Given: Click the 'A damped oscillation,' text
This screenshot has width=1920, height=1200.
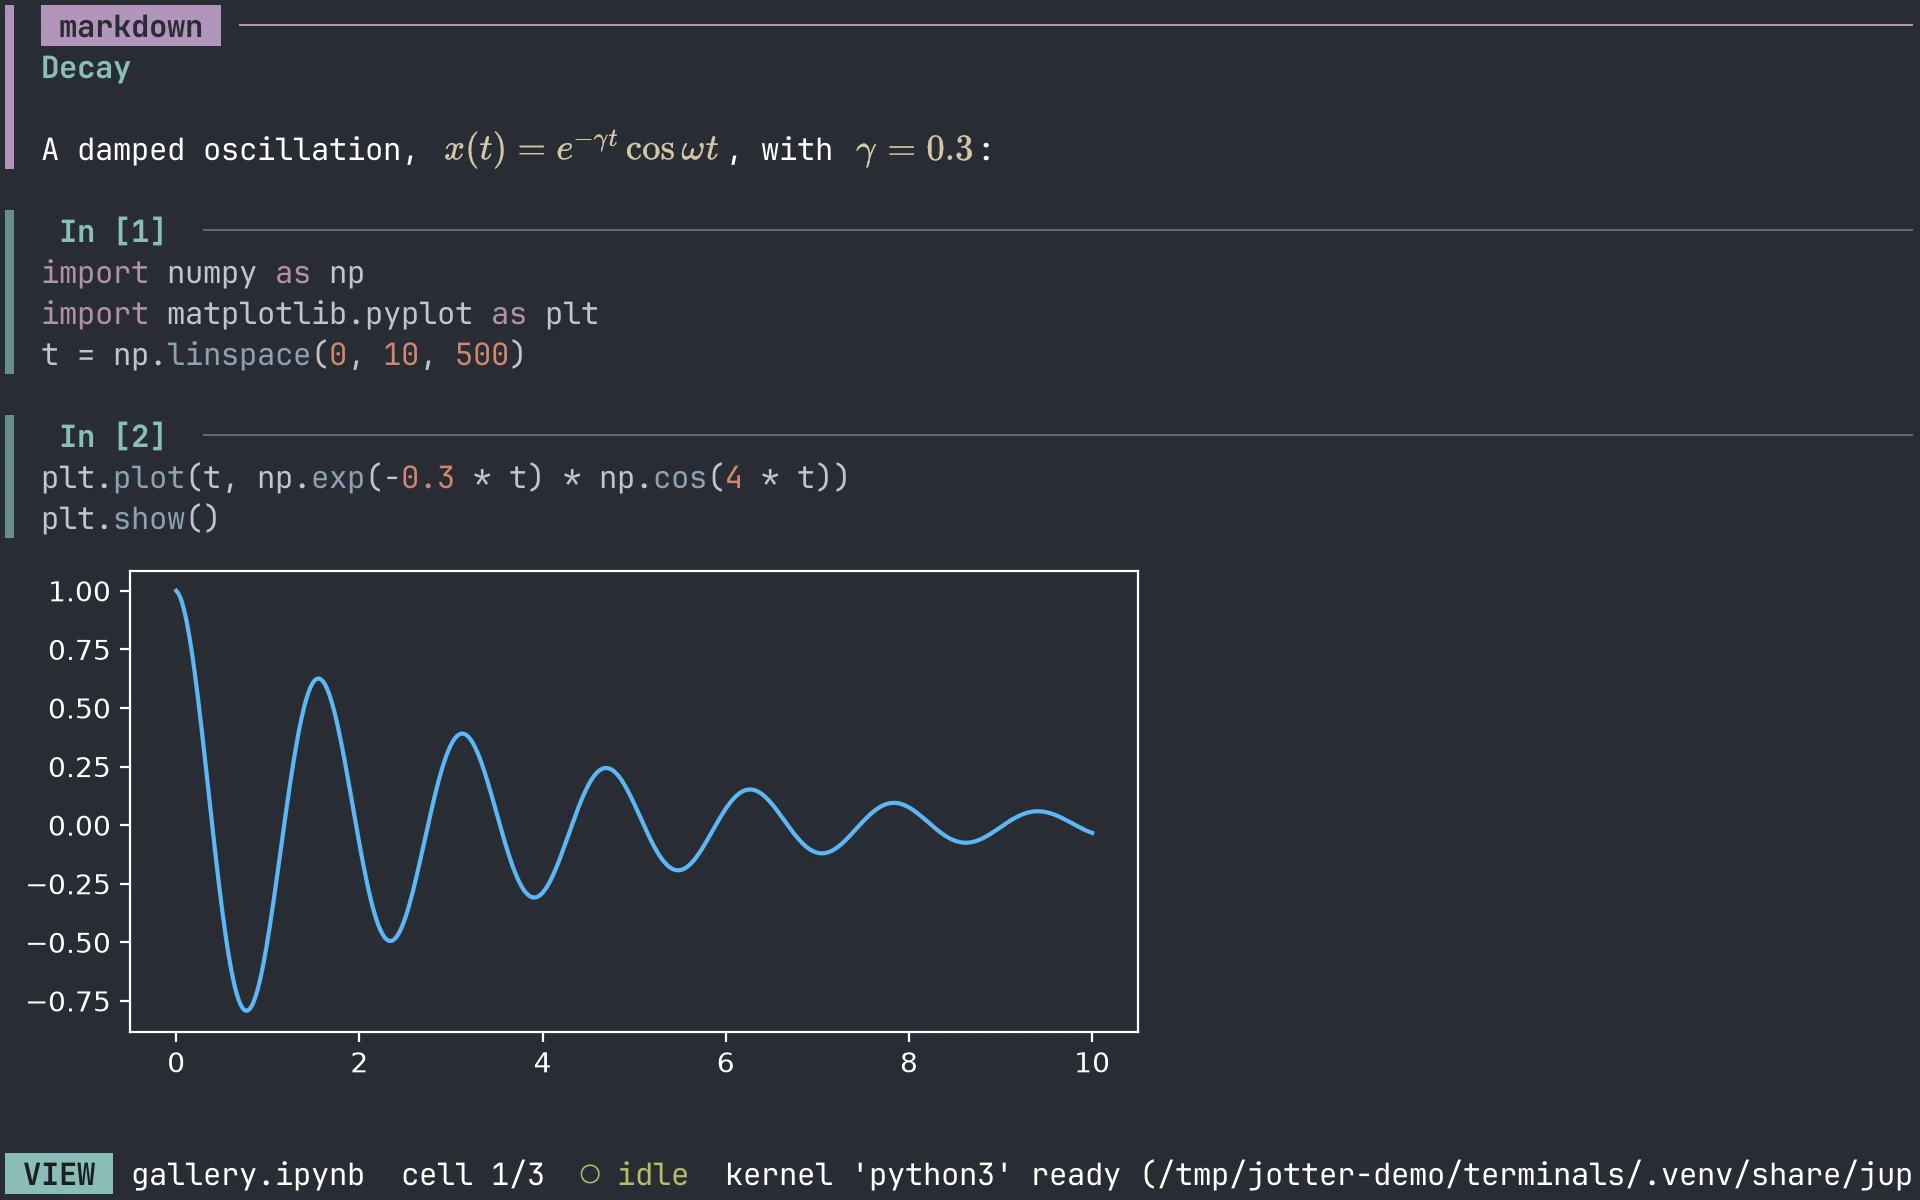Looking at the screenshot, I should 230,150.
